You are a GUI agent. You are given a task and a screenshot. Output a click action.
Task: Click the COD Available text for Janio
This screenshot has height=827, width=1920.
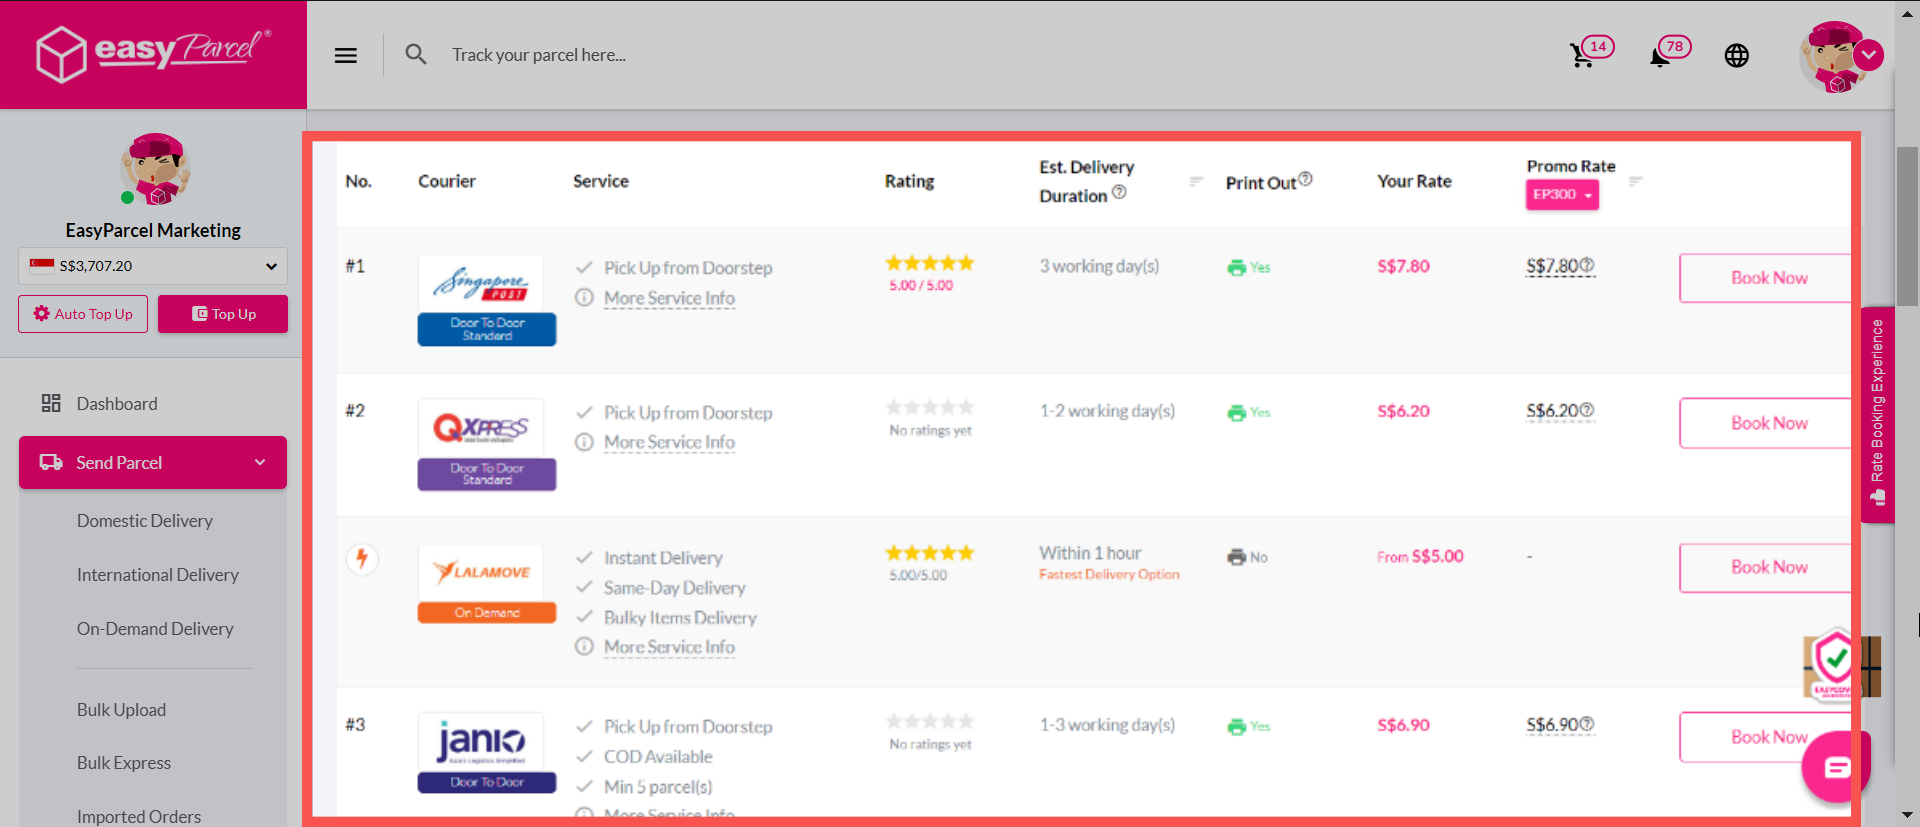(x=658, y=757)
